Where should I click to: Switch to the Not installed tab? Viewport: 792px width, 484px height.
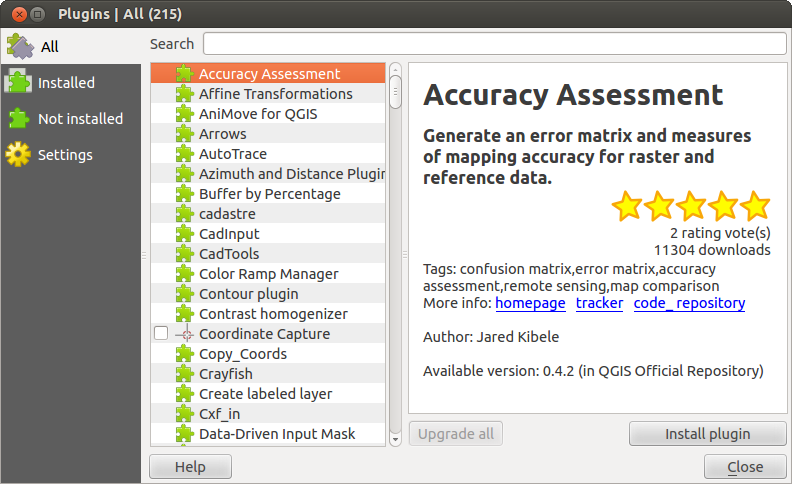coord(80,119)
